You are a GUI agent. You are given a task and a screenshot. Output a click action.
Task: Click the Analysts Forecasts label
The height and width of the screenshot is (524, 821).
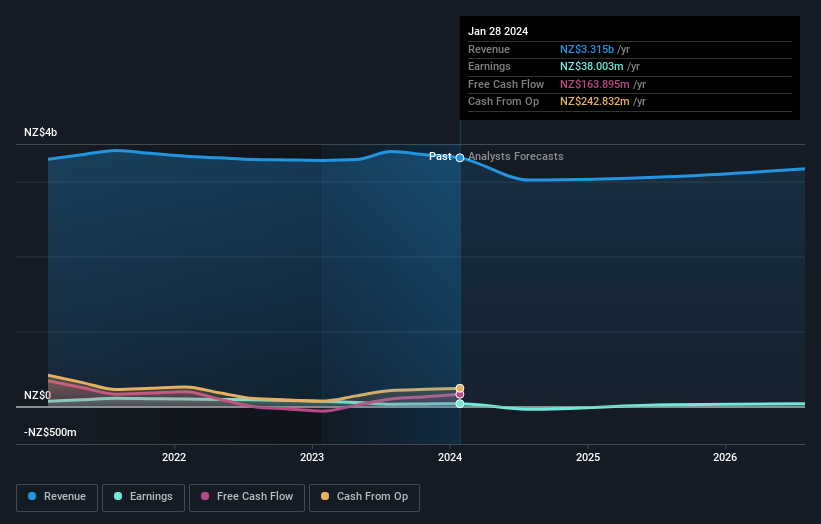516,156
